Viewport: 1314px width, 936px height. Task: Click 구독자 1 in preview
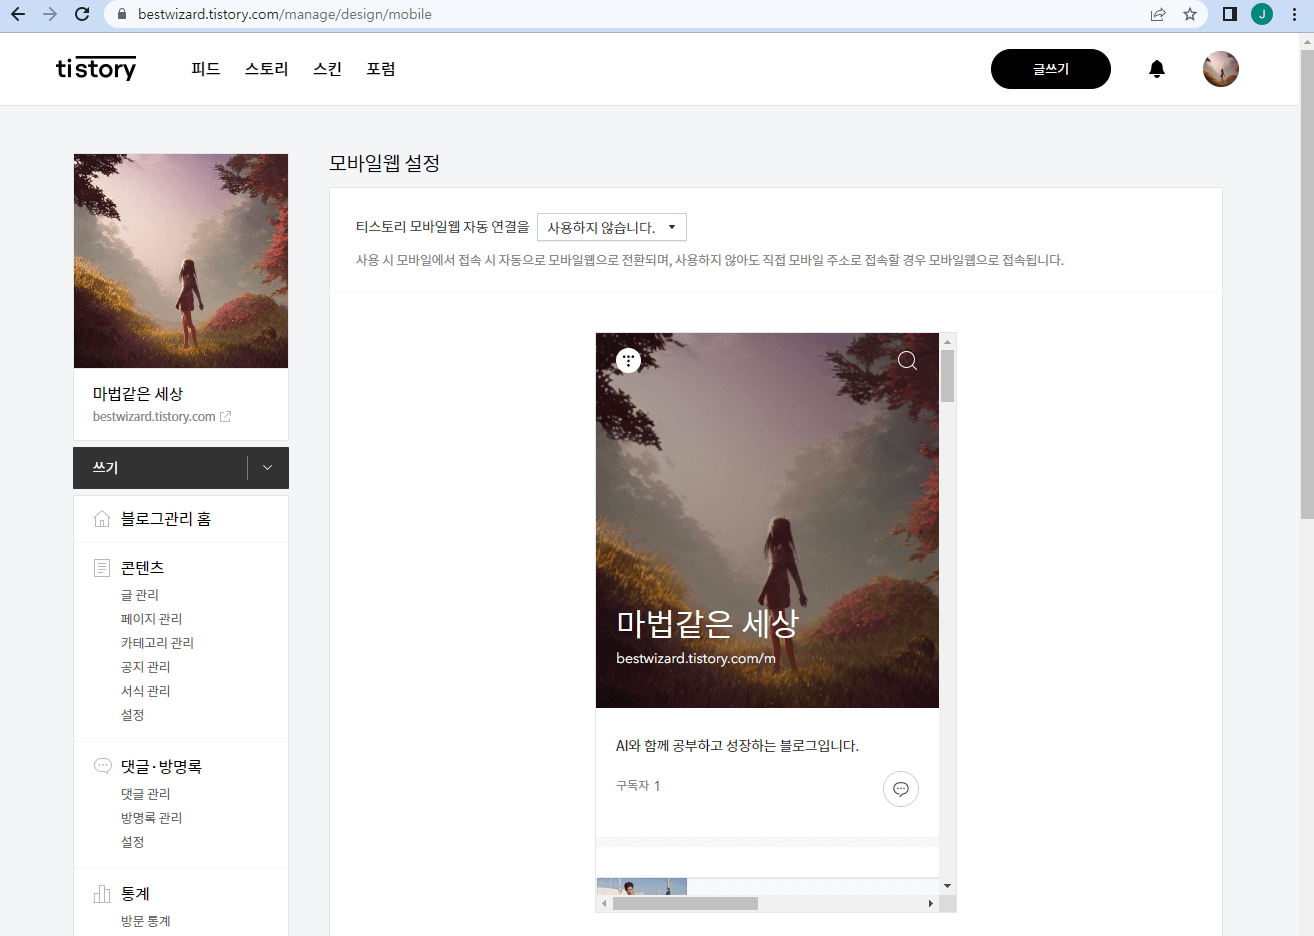point(638,786)
